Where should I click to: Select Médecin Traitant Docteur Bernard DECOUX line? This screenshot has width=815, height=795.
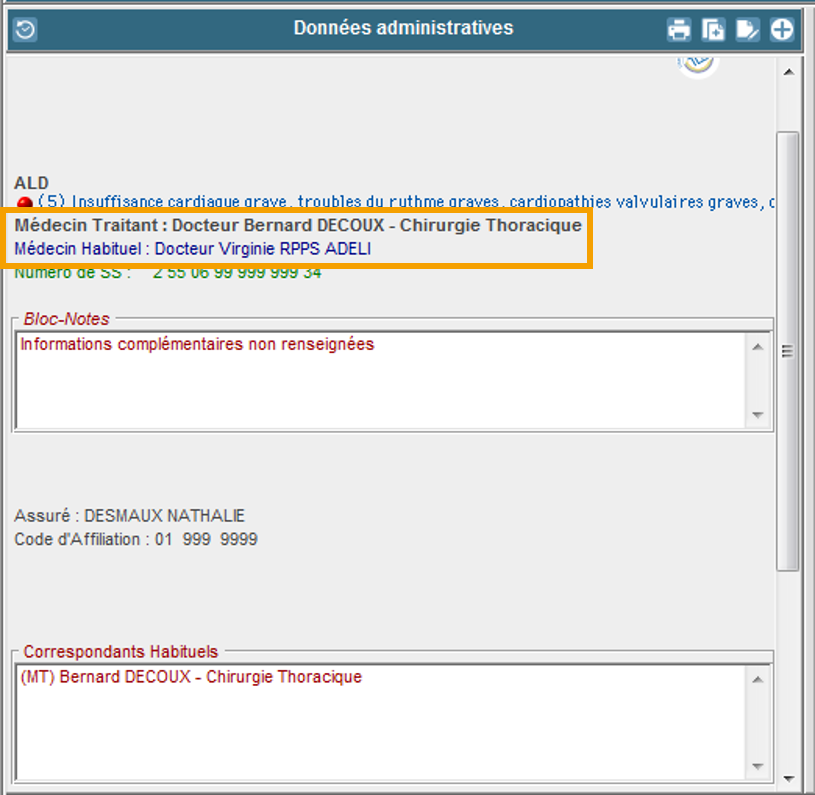[298, 226]
